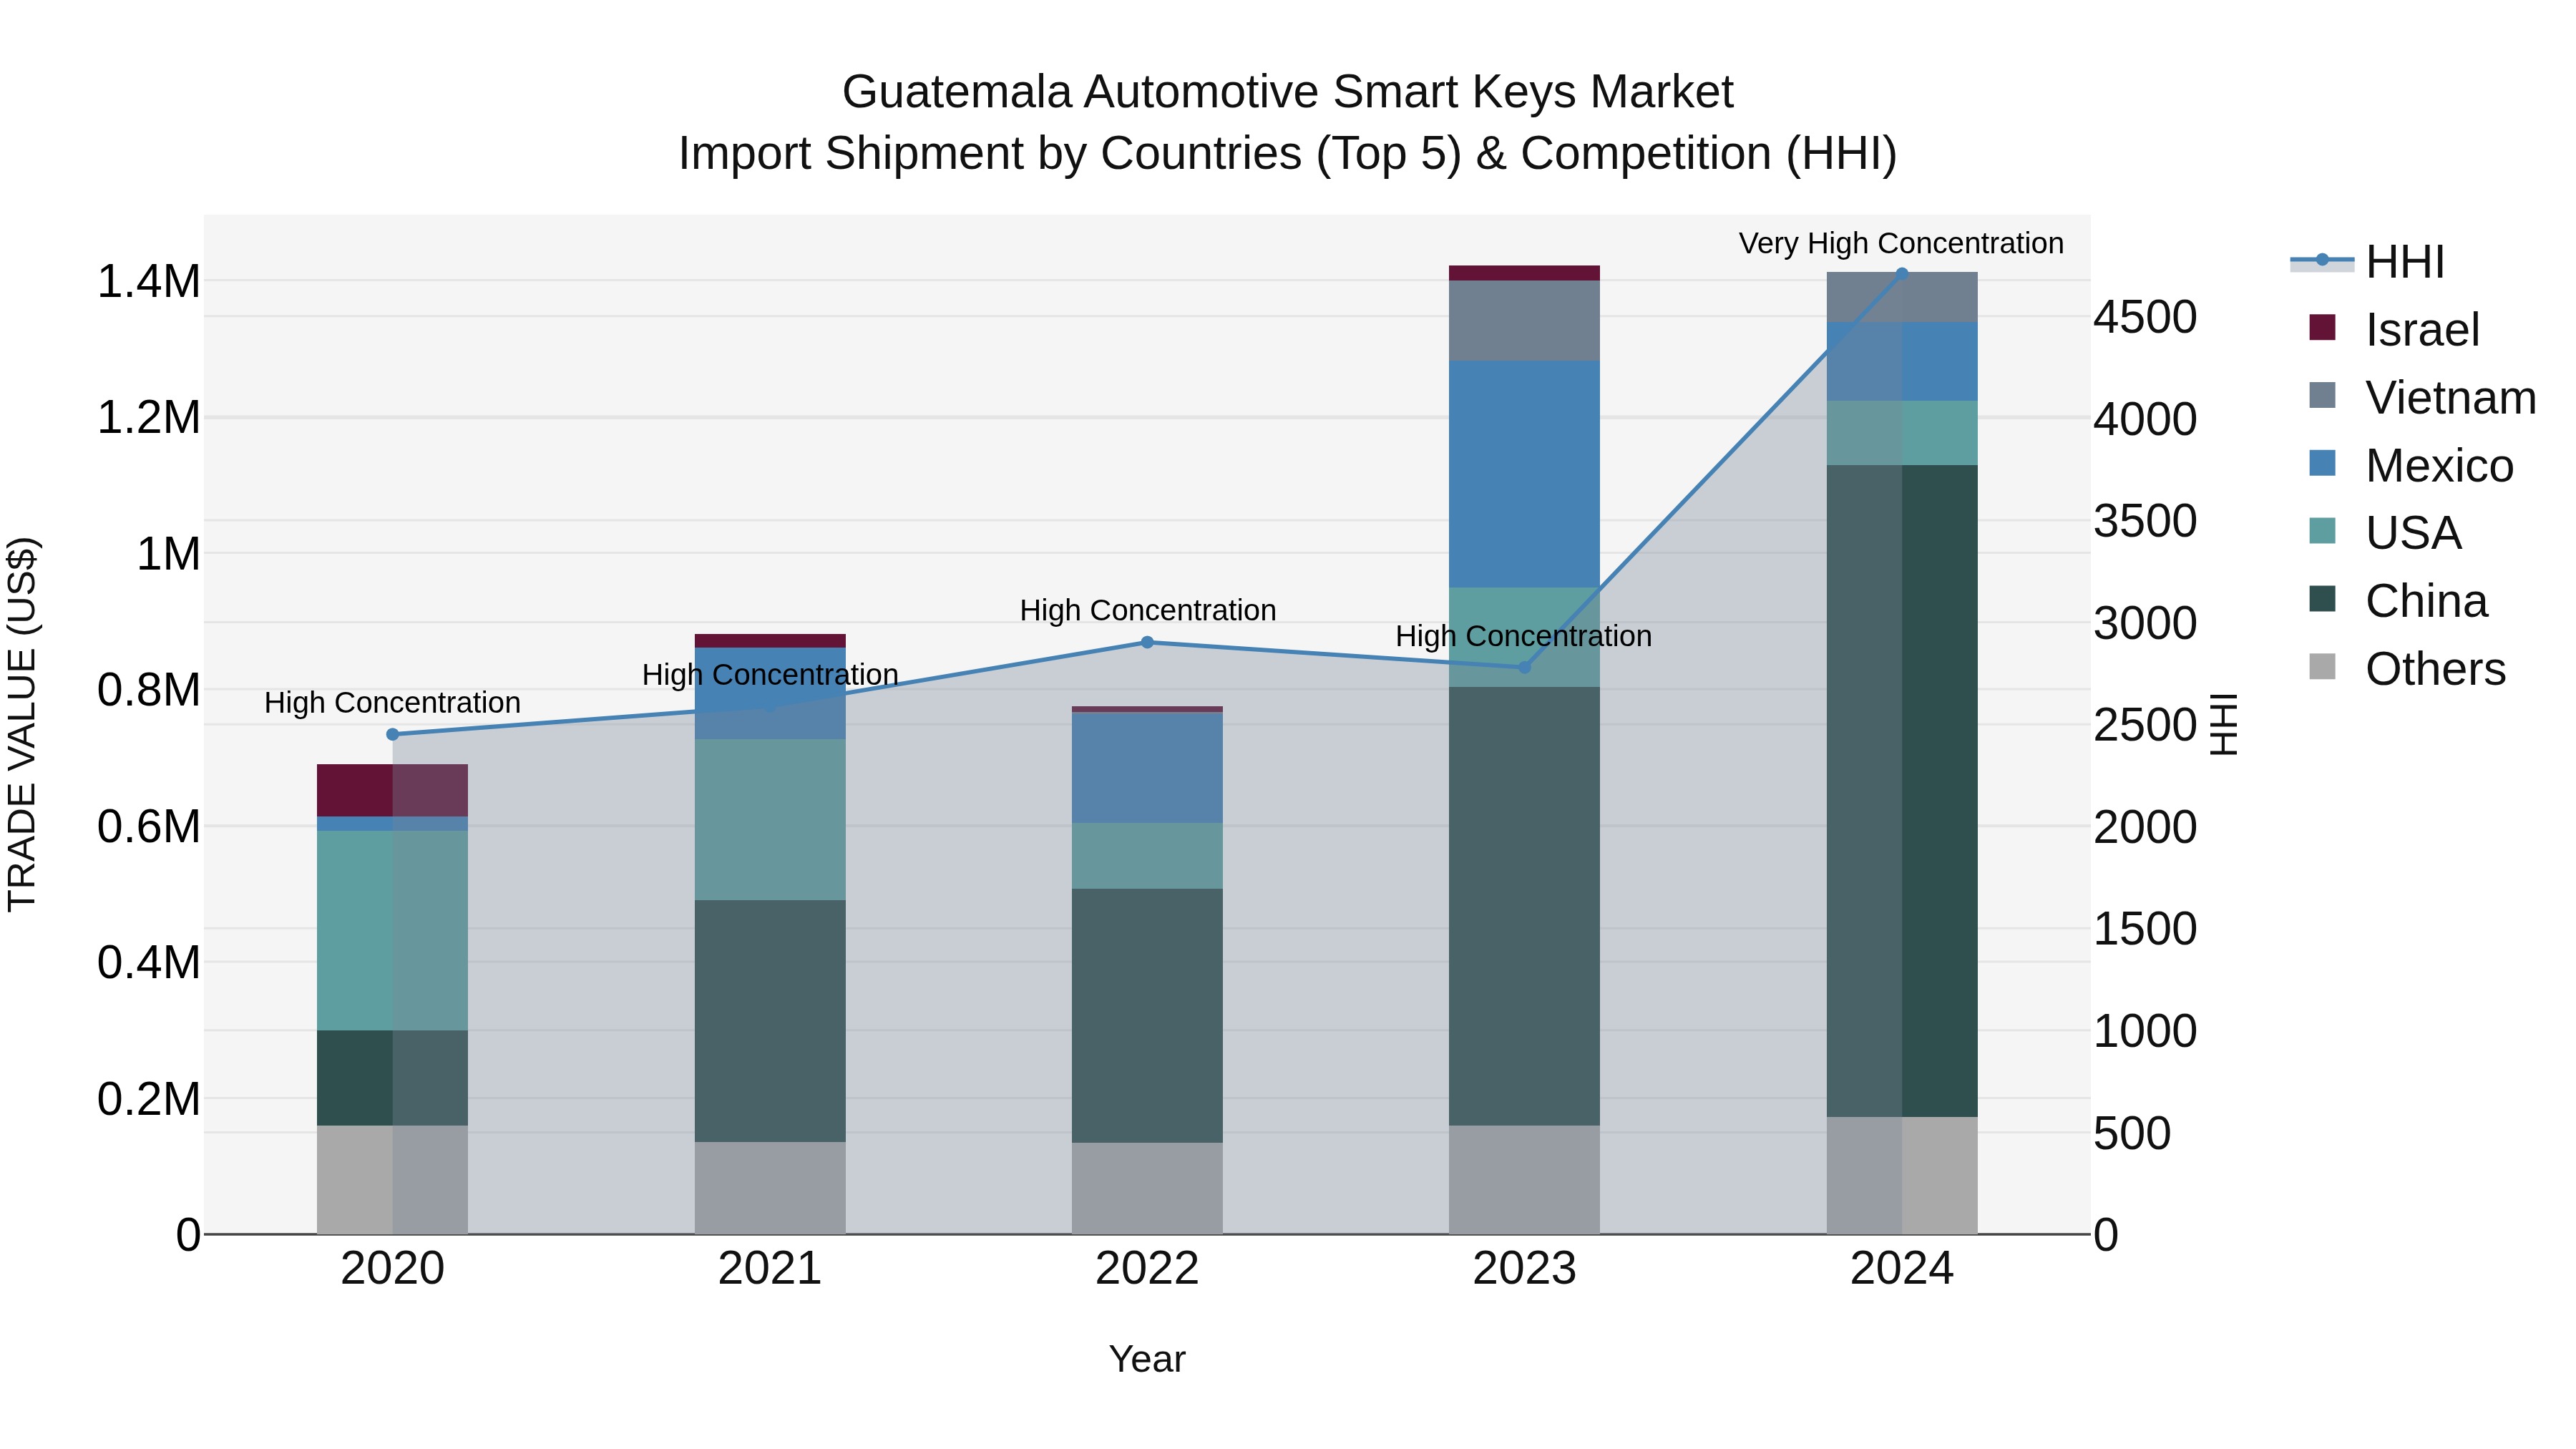Click the 4500 HHI axis tick label
Screen dimensions: 2576x1449
coord(2146,317)
